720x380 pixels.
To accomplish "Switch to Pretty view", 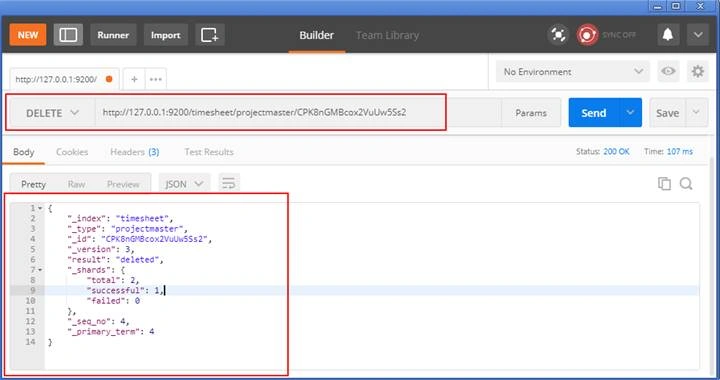I will pyautogui.click(x=34, y=184).
